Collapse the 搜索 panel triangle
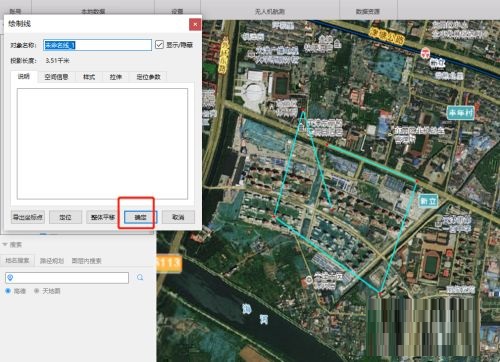 pyautogui.click(x=5, y=245)
